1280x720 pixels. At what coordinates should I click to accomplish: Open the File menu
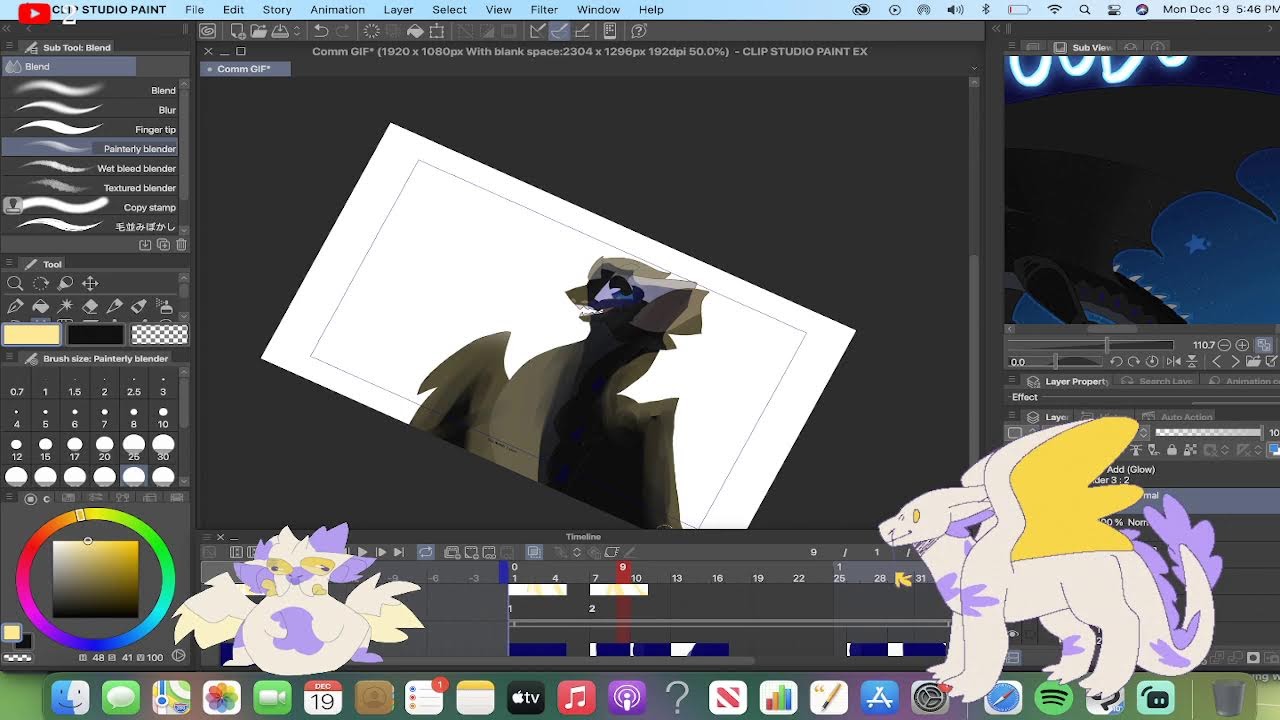coord(194,10)
